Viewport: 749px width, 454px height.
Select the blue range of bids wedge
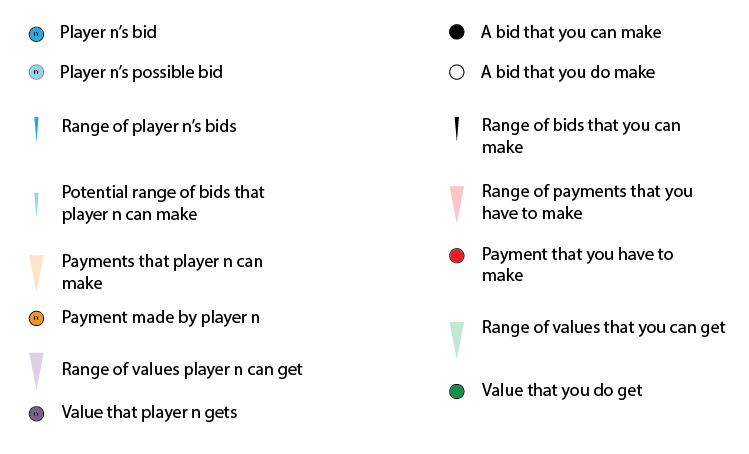(x=36, y=129)
